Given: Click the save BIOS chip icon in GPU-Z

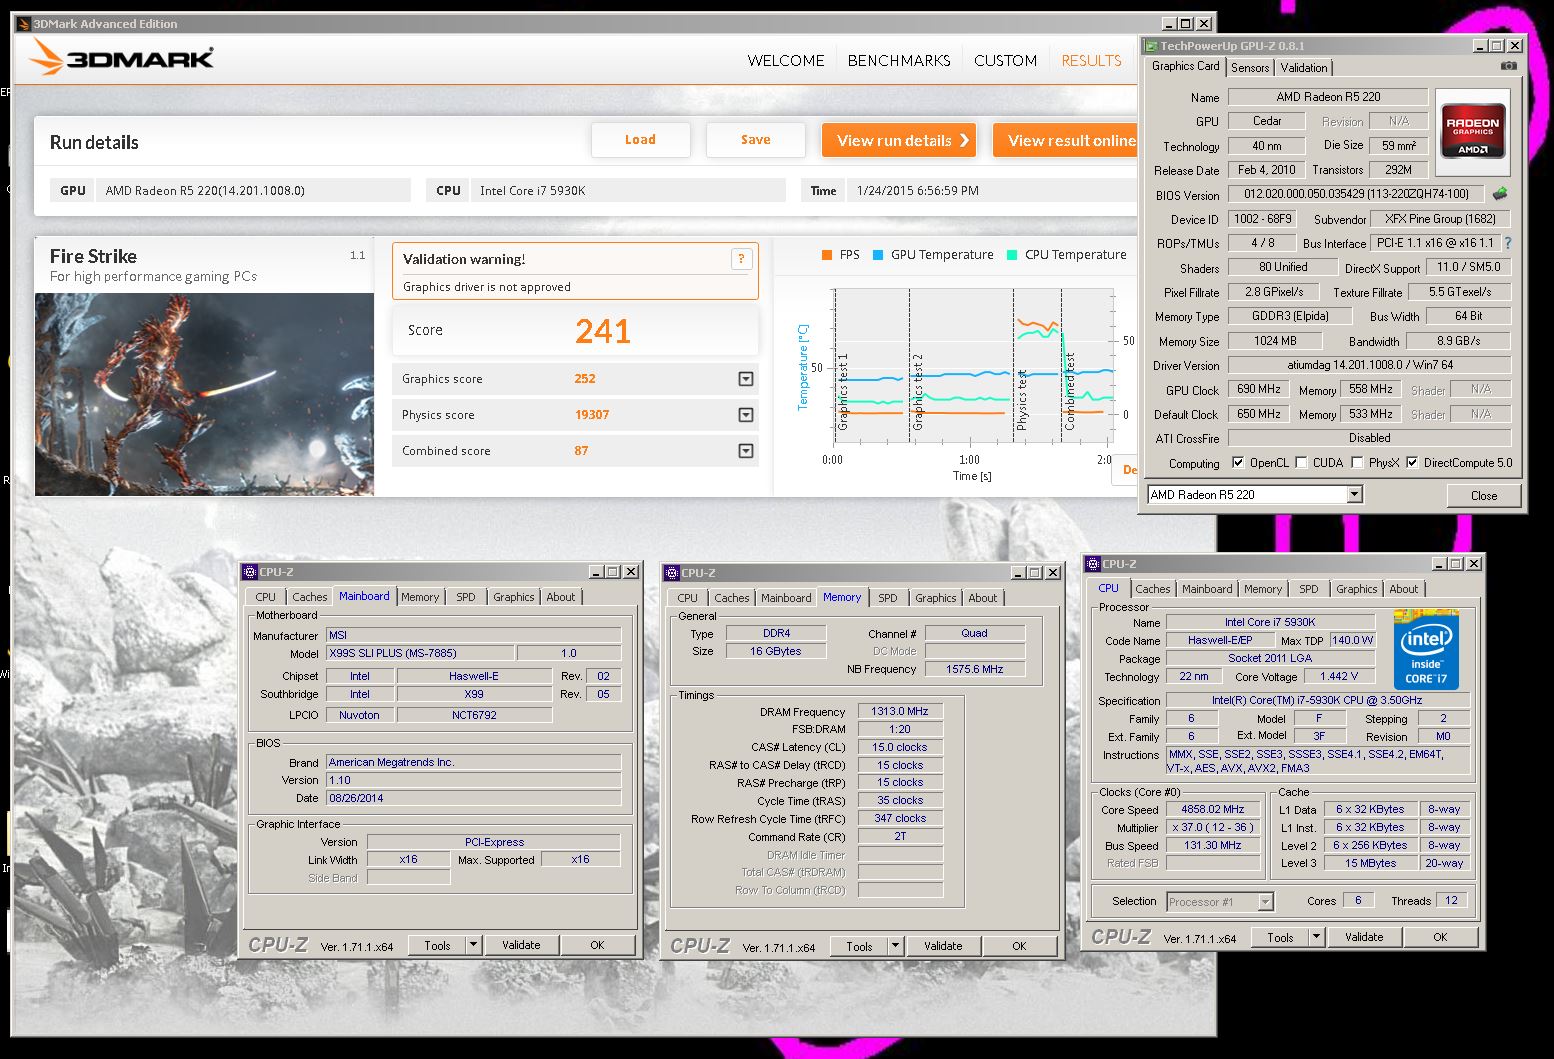Looking at the screenshot, I should coord(1499,194).
